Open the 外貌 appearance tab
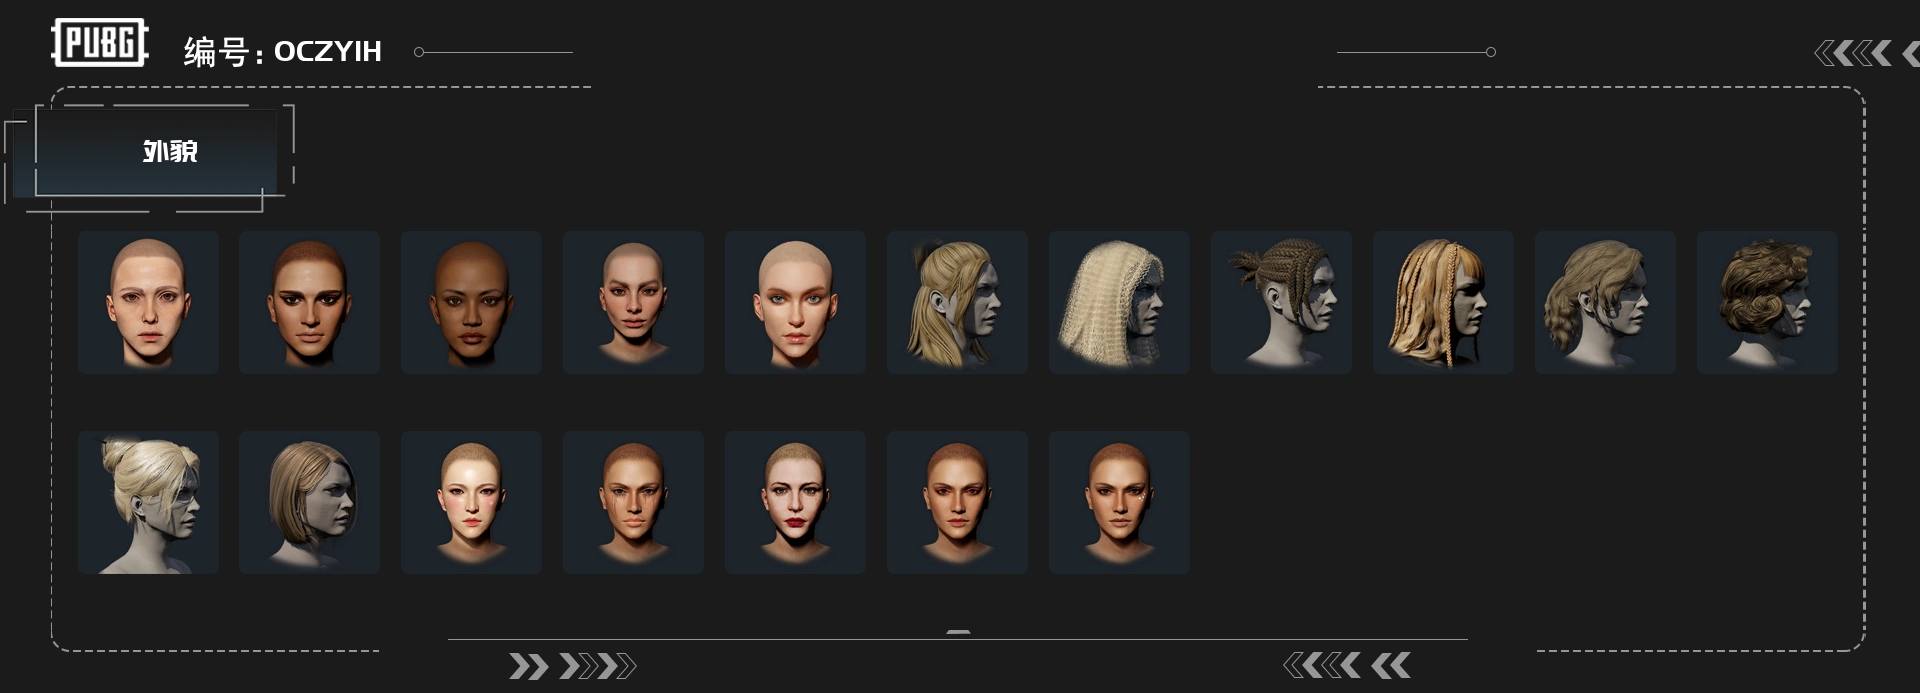1920x693 pixels. coord(156,152)
